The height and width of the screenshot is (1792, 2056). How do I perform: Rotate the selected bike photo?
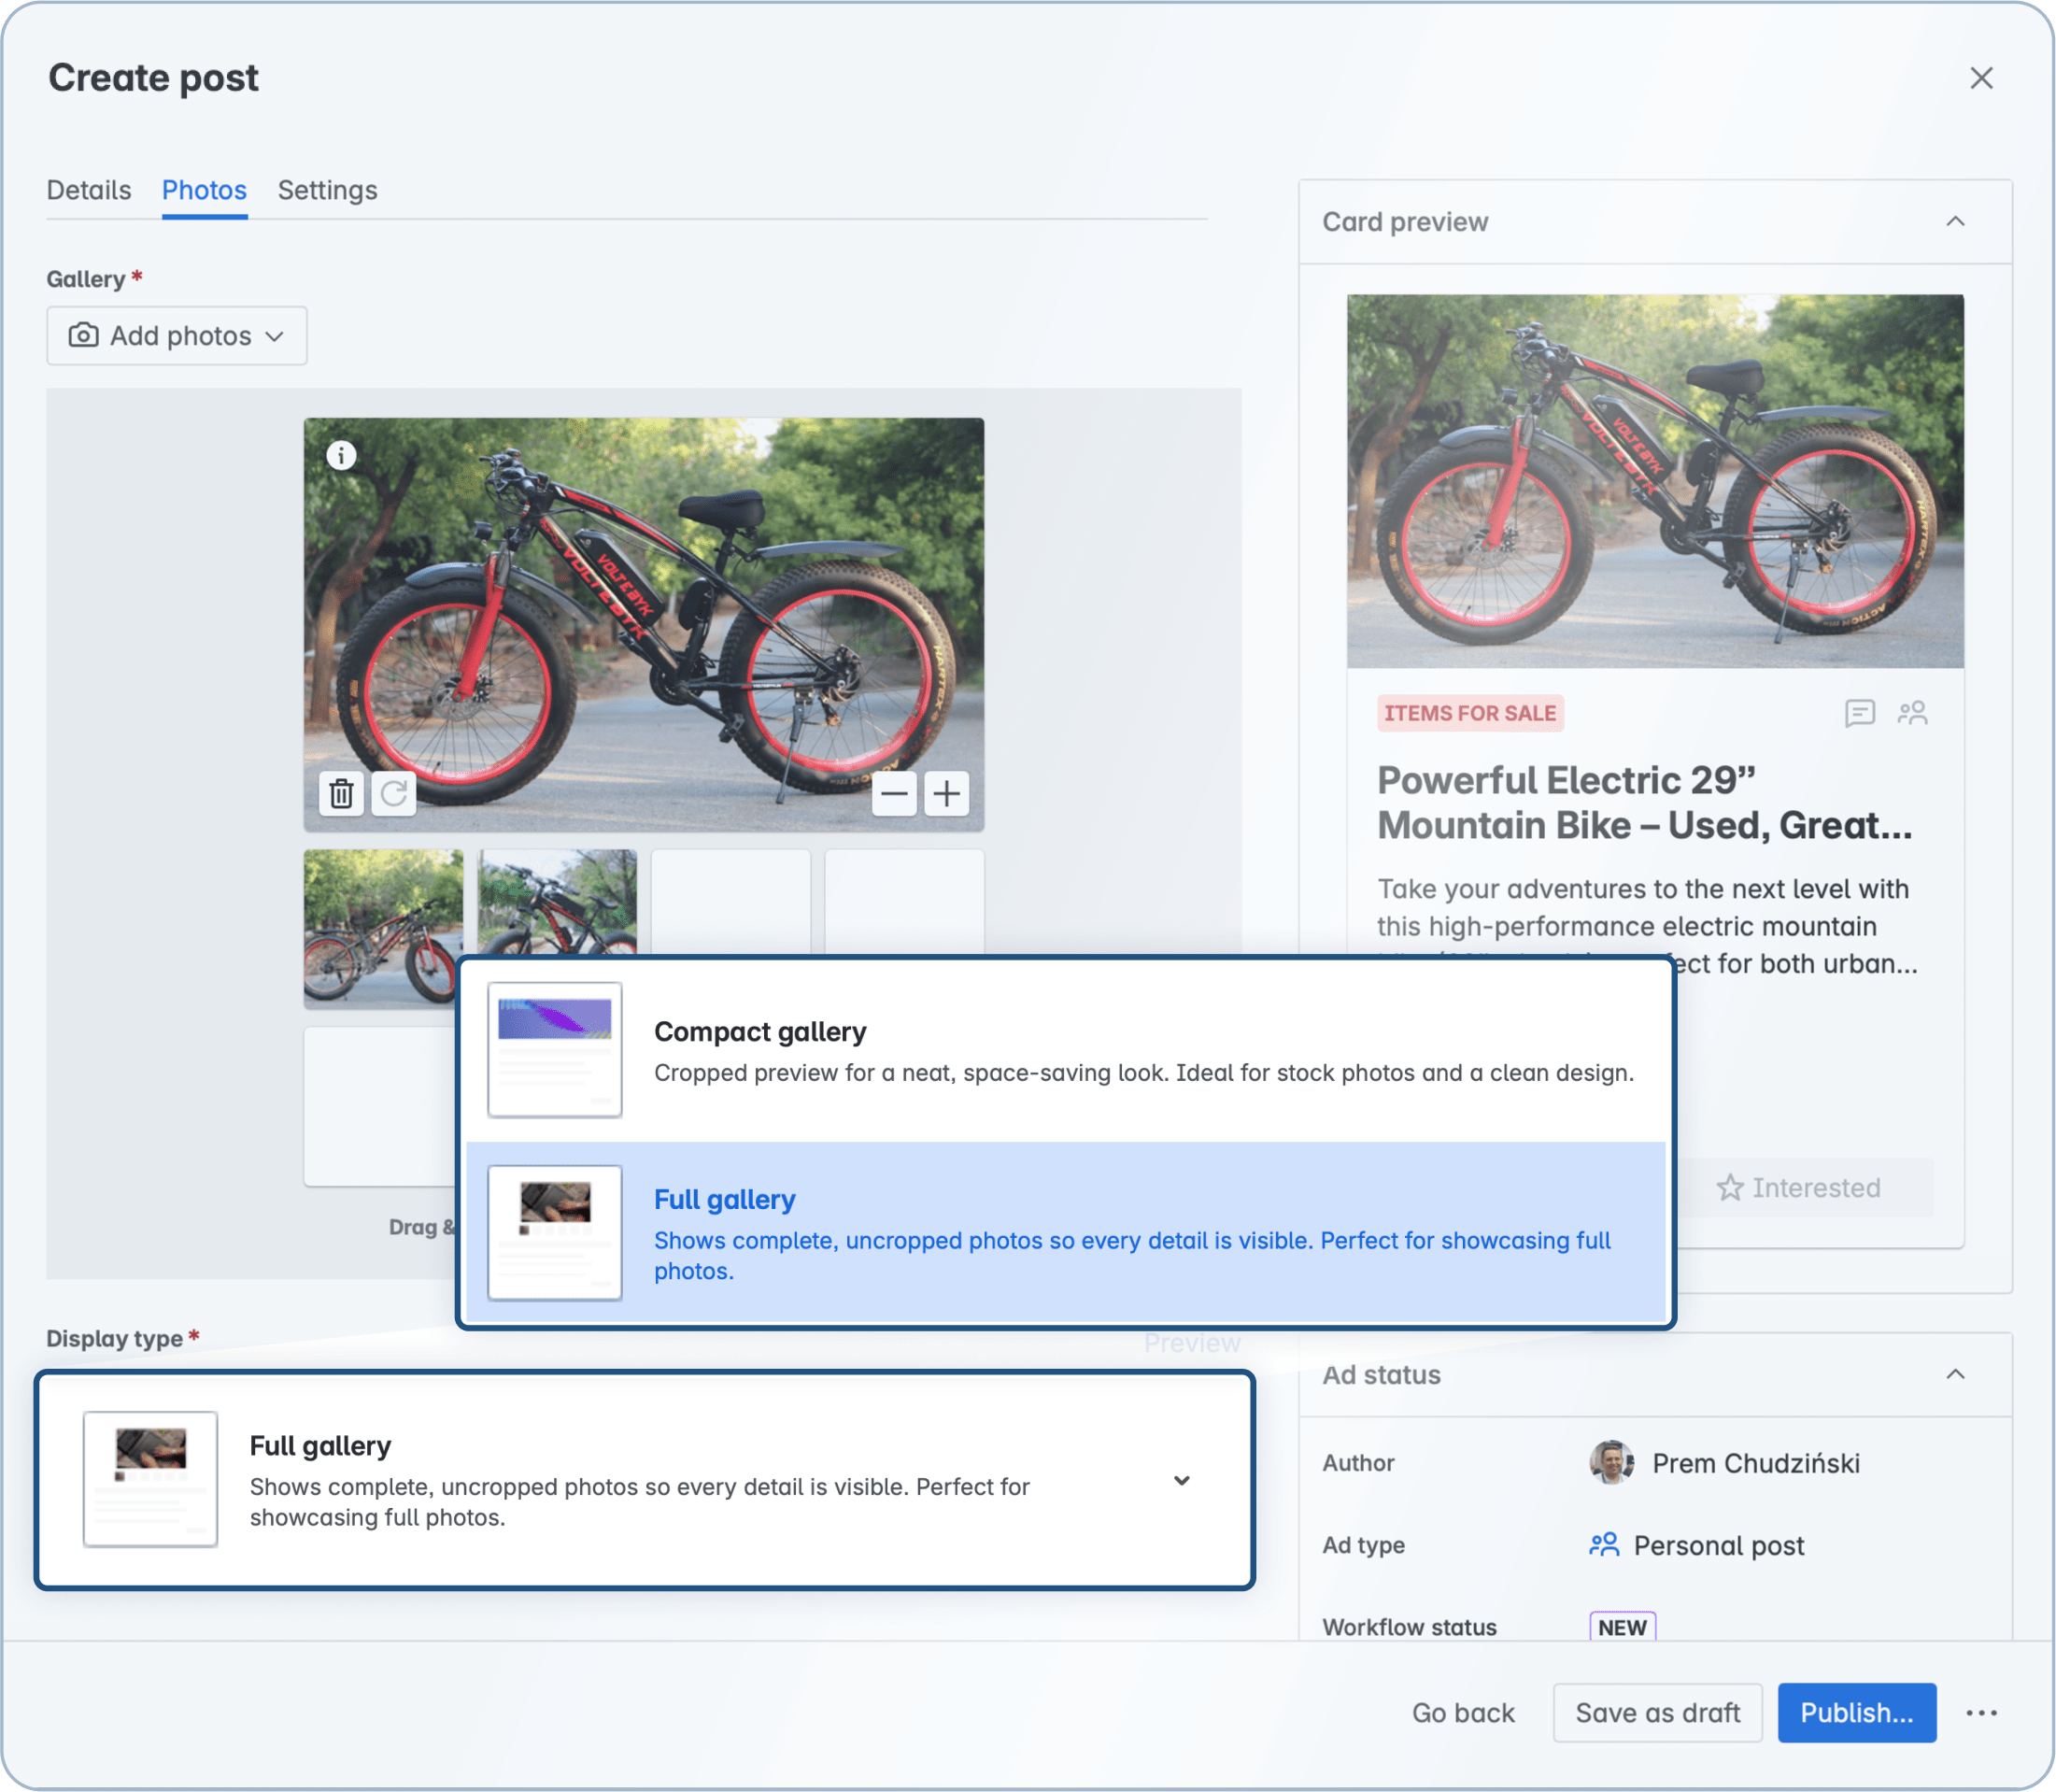[393, 793]
